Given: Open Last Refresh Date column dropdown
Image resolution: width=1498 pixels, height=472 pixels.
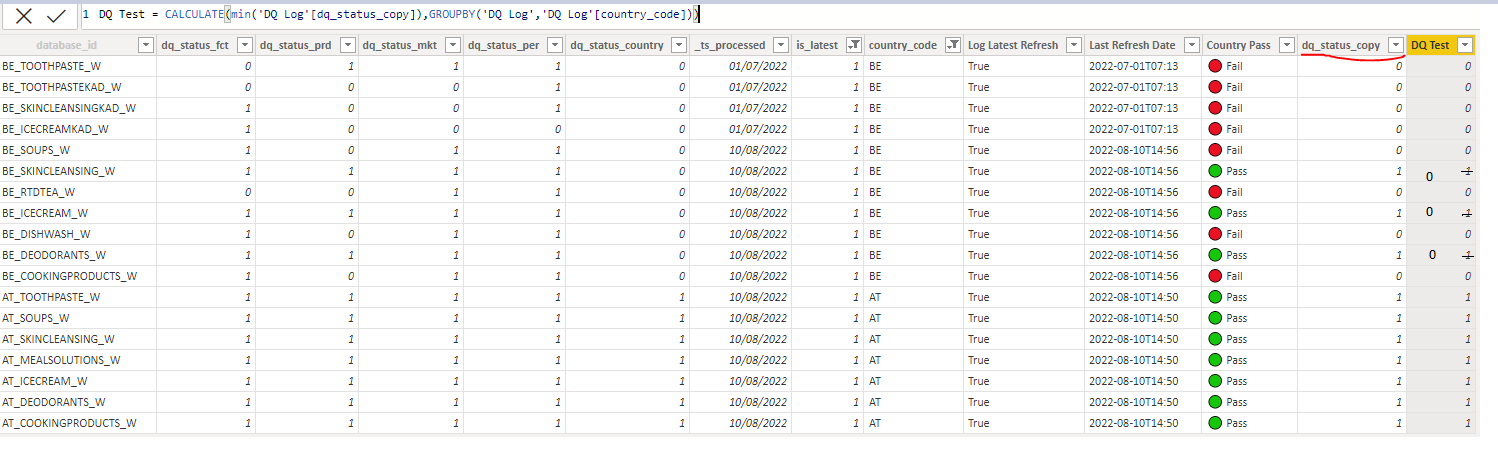Looking at the screenshot, I should pos(1190,45).
